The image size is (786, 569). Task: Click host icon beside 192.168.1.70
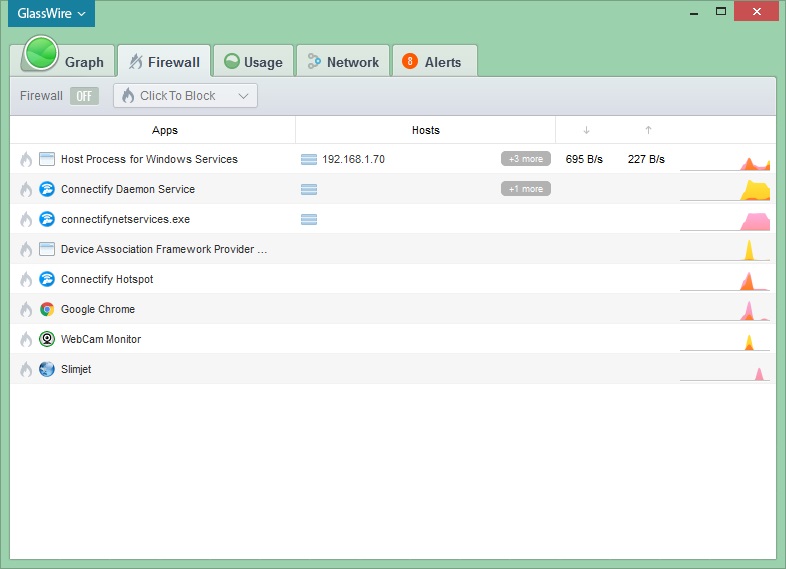click(309, 159)
